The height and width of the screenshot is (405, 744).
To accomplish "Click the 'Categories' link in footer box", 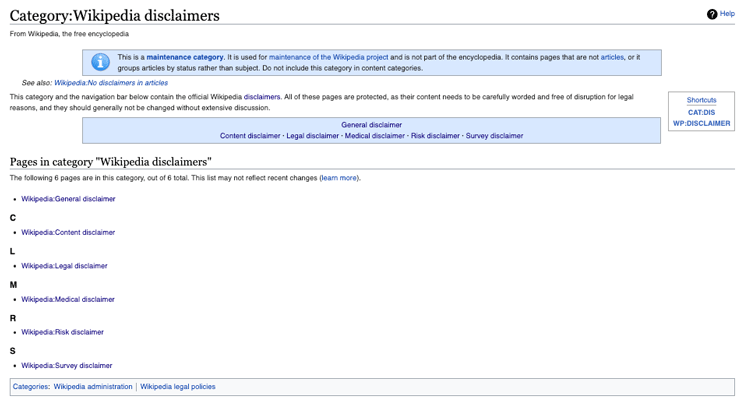I will [30, 387].
